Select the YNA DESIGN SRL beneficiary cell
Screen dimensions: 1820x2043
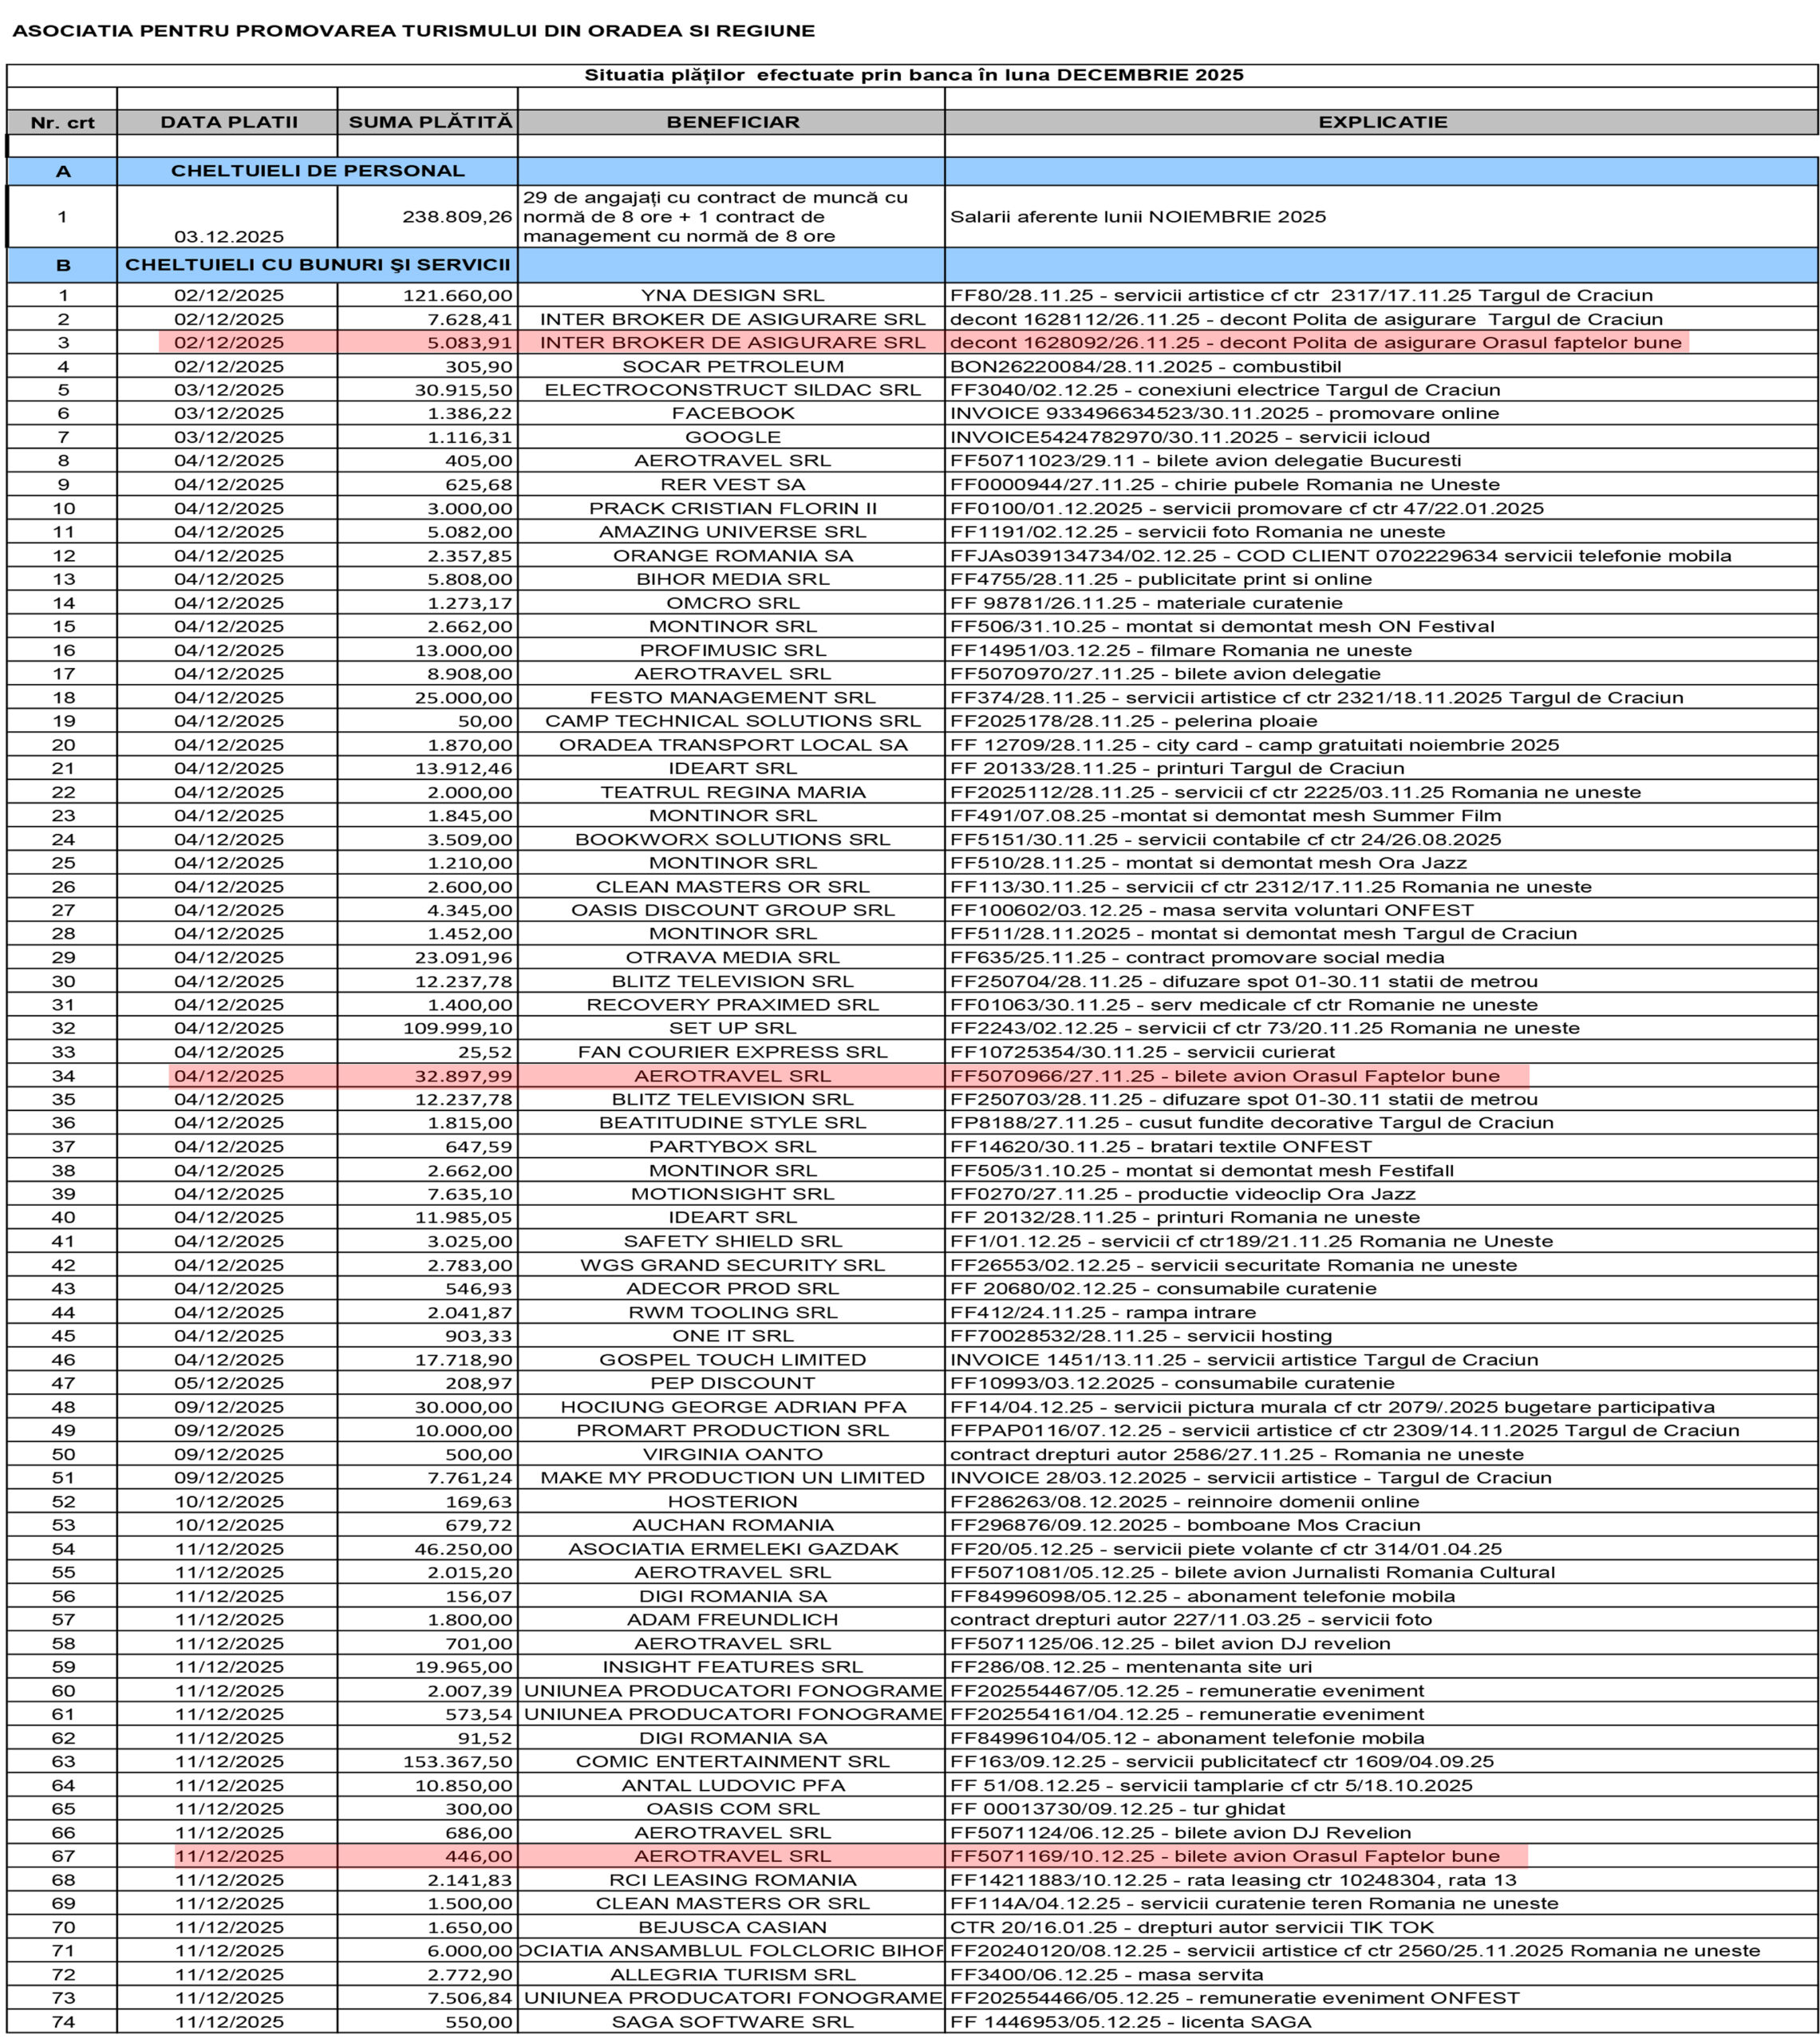coord(732,295)
